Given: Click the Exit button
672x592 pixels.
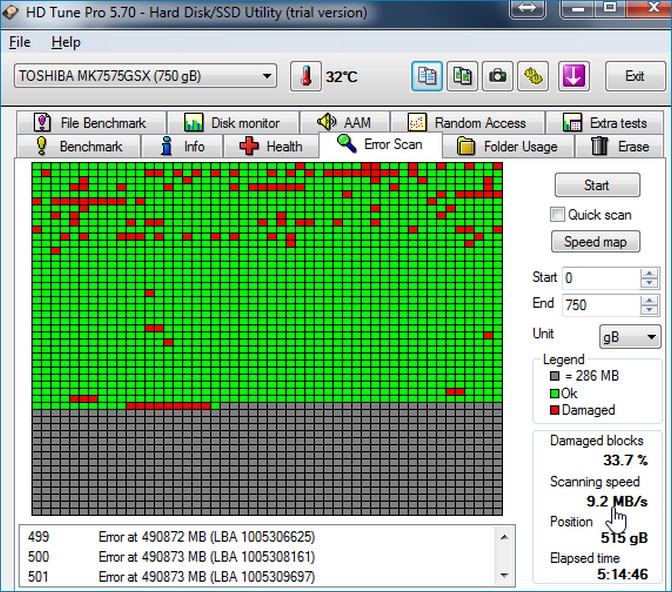Looking at the screenshot, I should point(634,76).
